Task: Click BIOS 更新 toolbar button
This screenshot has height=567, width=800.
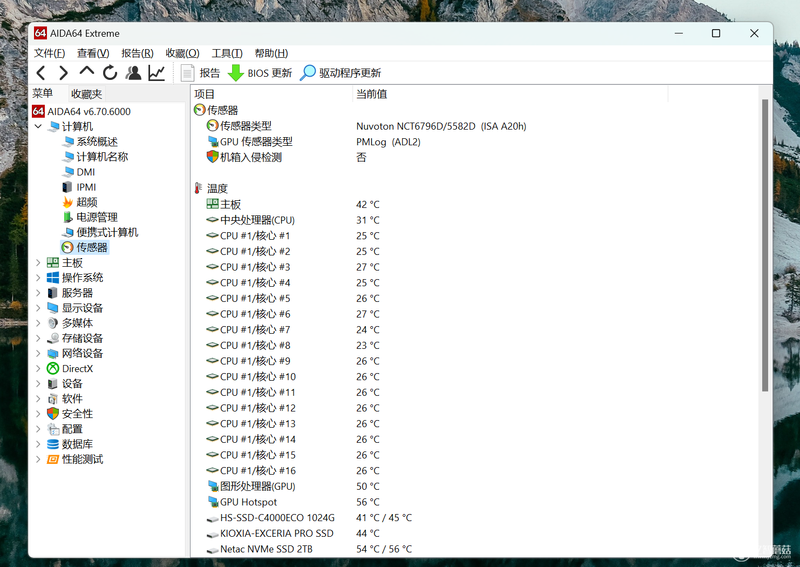Action: pos(260,73)
